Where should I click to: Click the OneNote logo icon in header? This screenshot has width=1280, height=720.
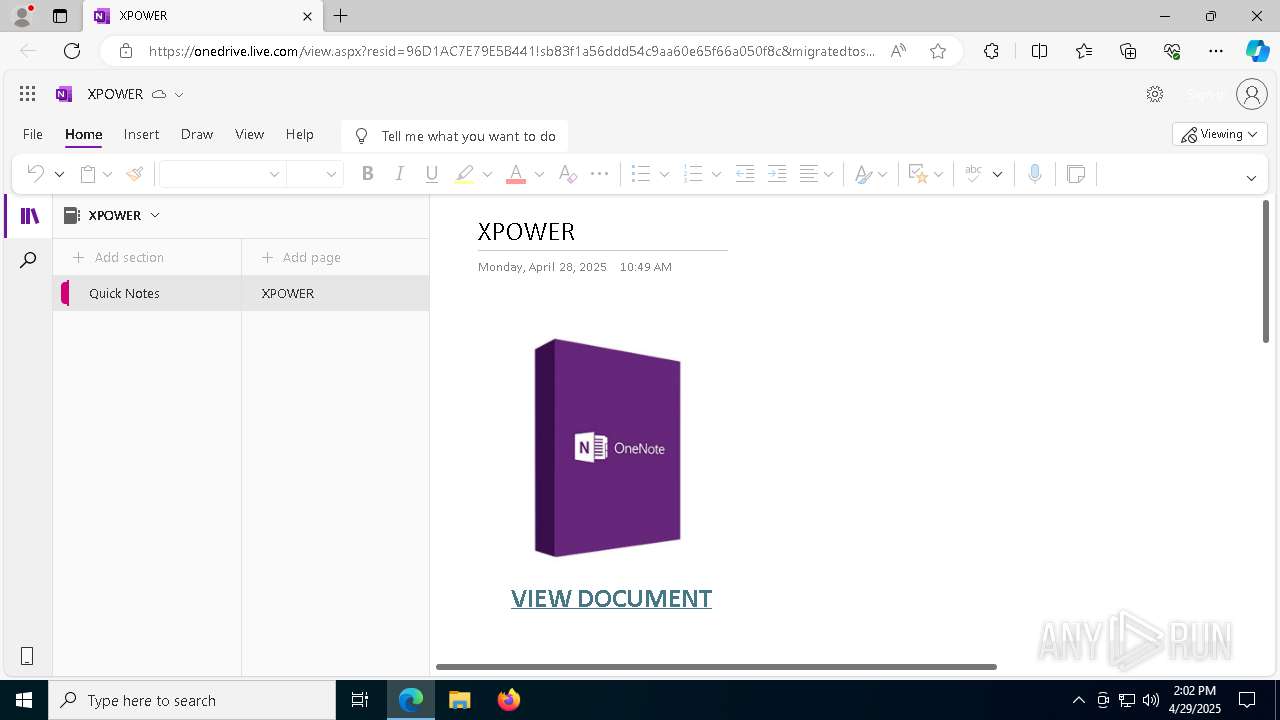[x=64, y=94]
